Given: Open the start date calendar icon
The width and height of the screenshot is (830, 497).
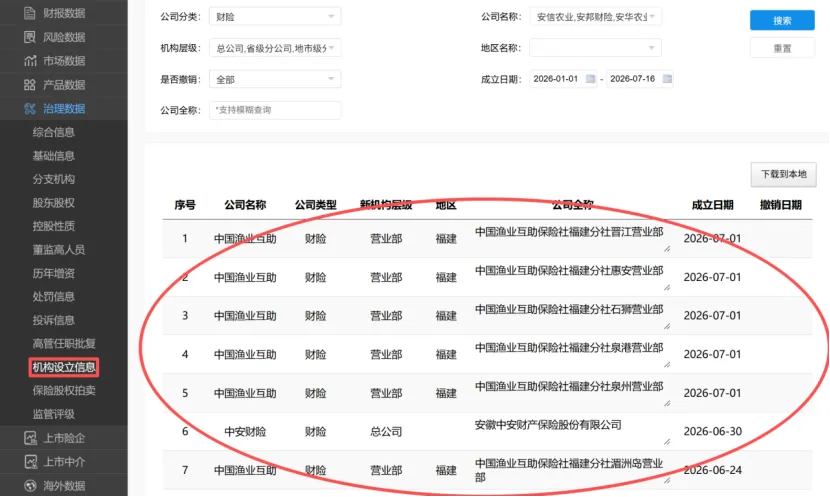Looking at the screenshot, I should coord(590,79).
